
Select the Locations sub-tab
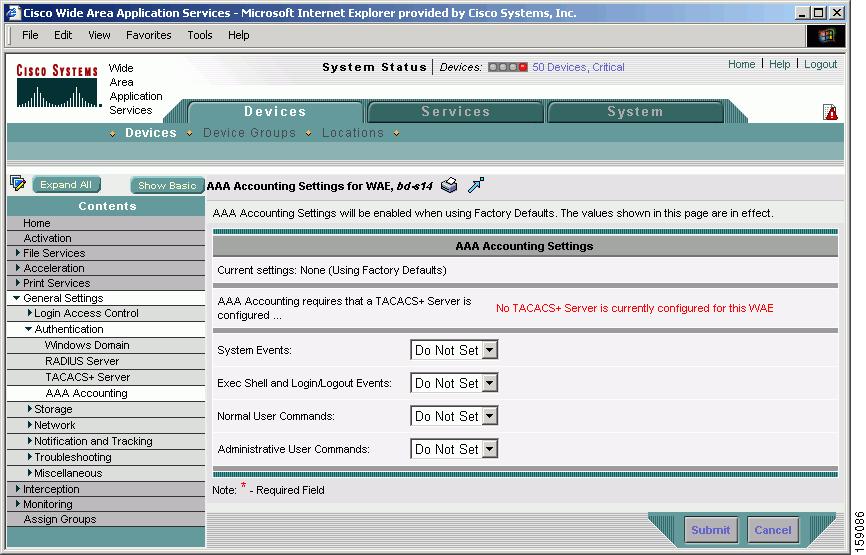(352, 133)
